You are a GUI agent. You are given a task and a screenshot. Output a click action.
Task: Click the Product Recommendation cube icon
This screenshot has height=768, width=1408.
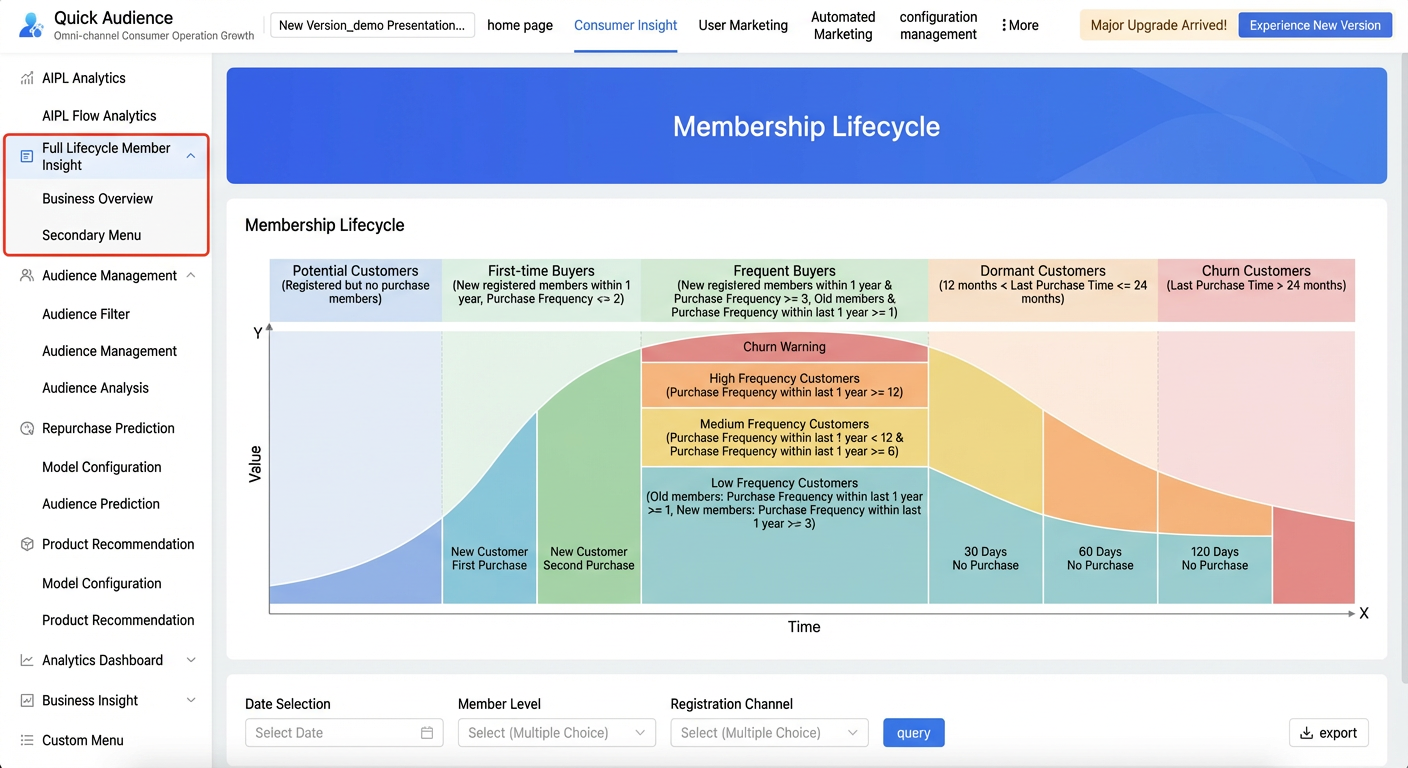[27, 544]
